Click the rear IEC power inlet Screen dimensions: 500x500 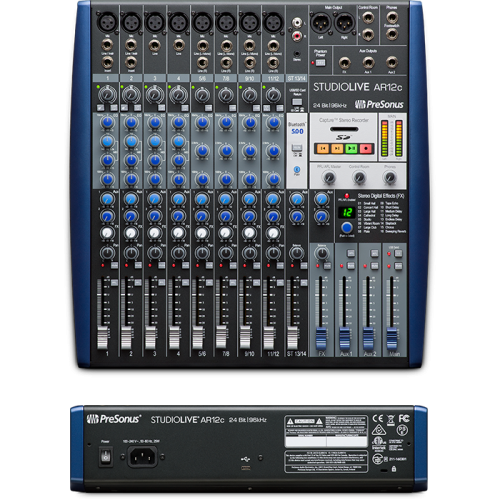pos(143,456)
